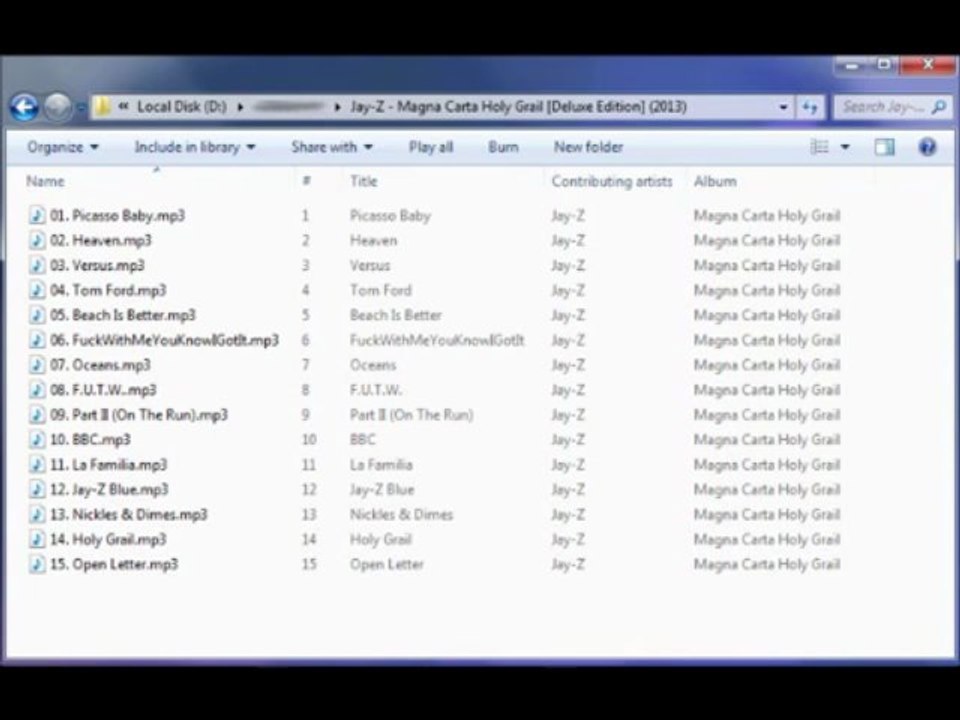Sort by the Album column header

(x=715, y=181)
